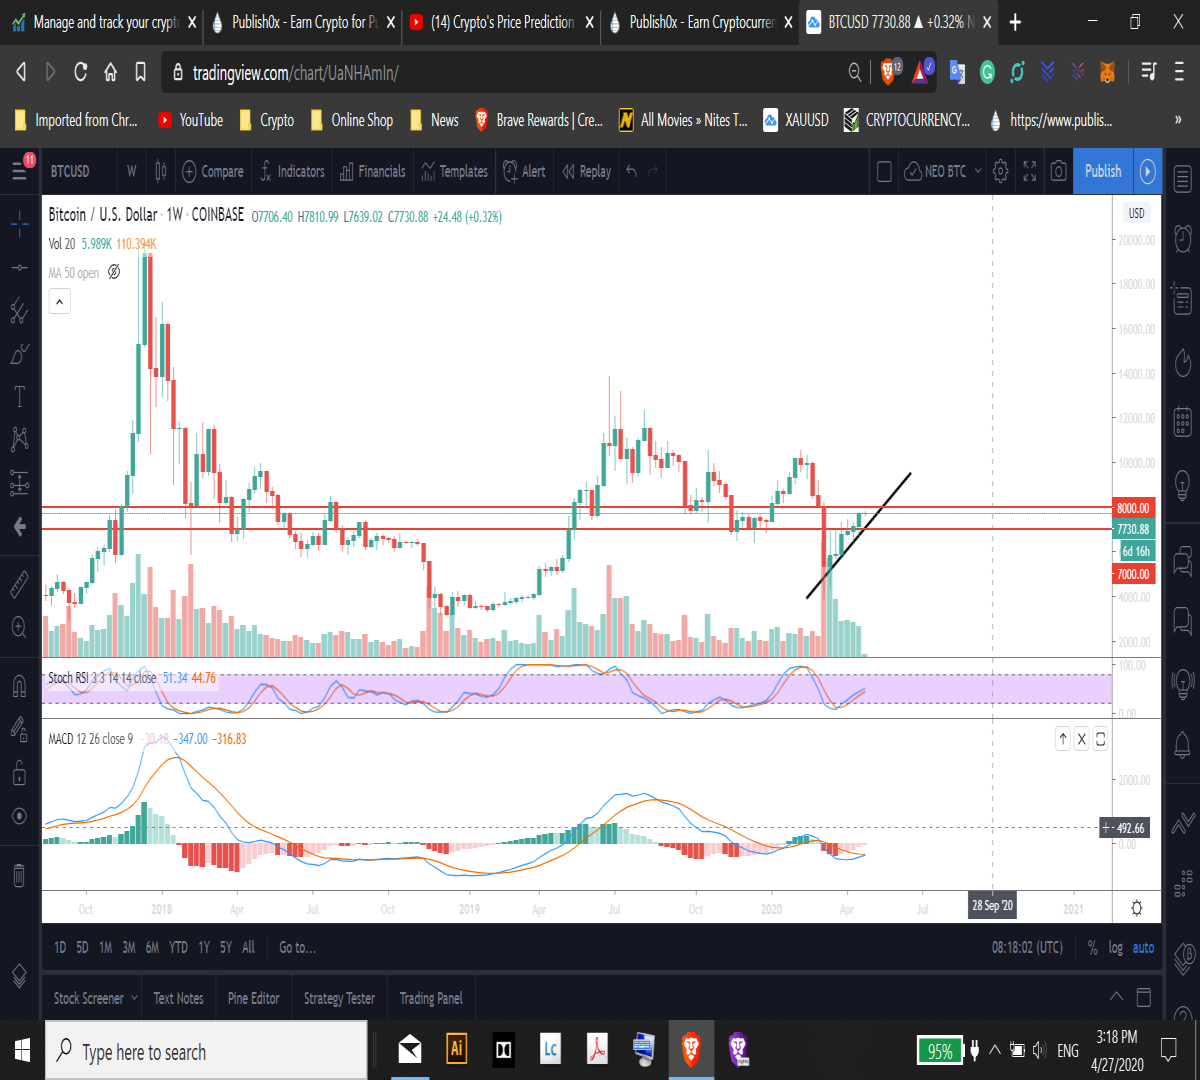Maximize the MACD pane
The width and height of the screenshot is (1200, 1080).
tap(1100, 739)
